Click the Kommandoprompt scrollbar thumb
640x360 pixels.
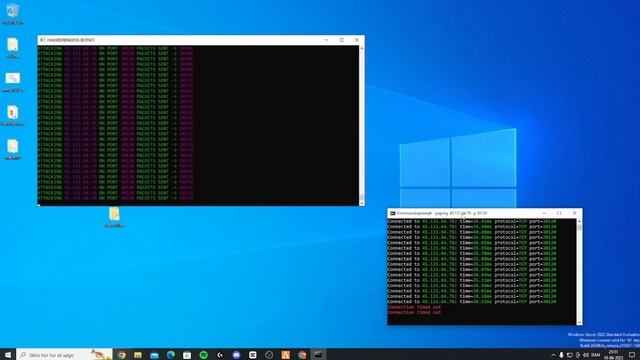pyautogui.click(x=579, y=228)
